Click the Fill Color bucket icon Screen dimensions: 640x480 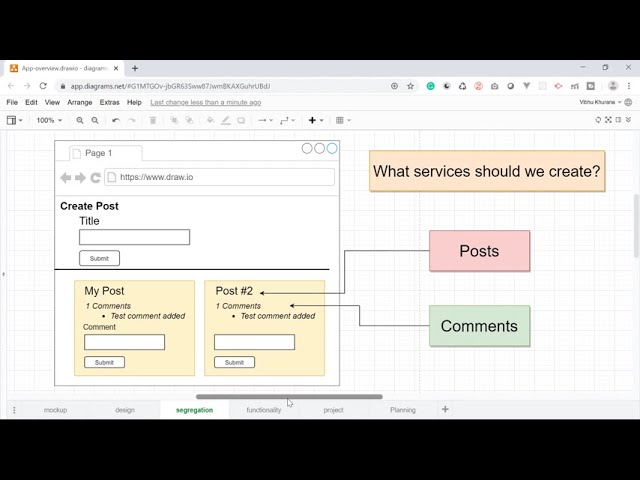(210, 120)
